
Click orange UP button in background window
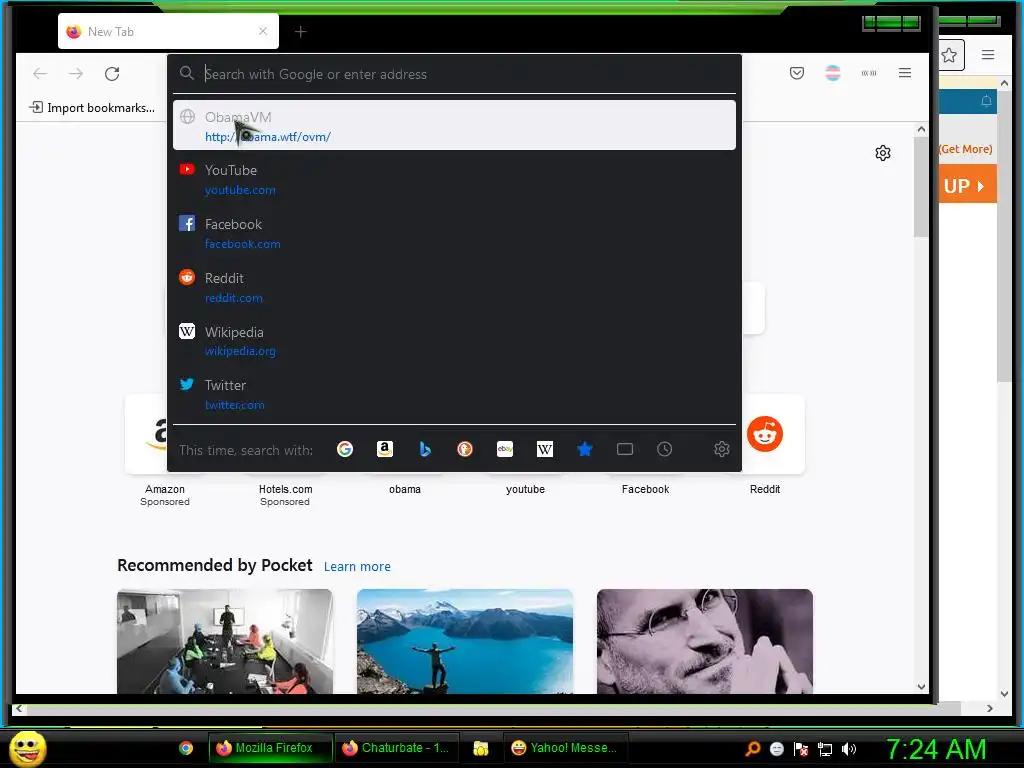(968, 184)
